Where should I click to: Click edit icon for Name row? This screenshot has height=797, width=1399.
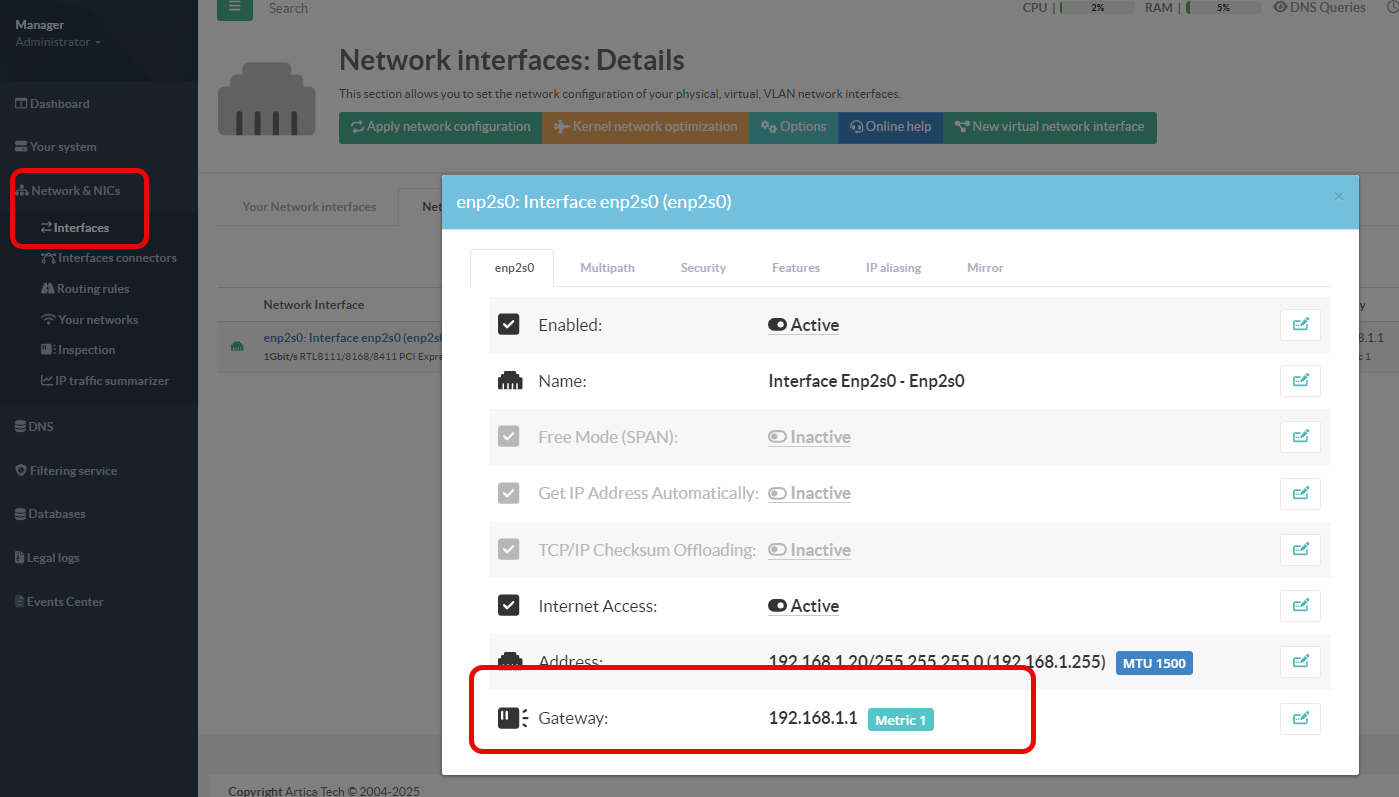[x=1300, y=381]
